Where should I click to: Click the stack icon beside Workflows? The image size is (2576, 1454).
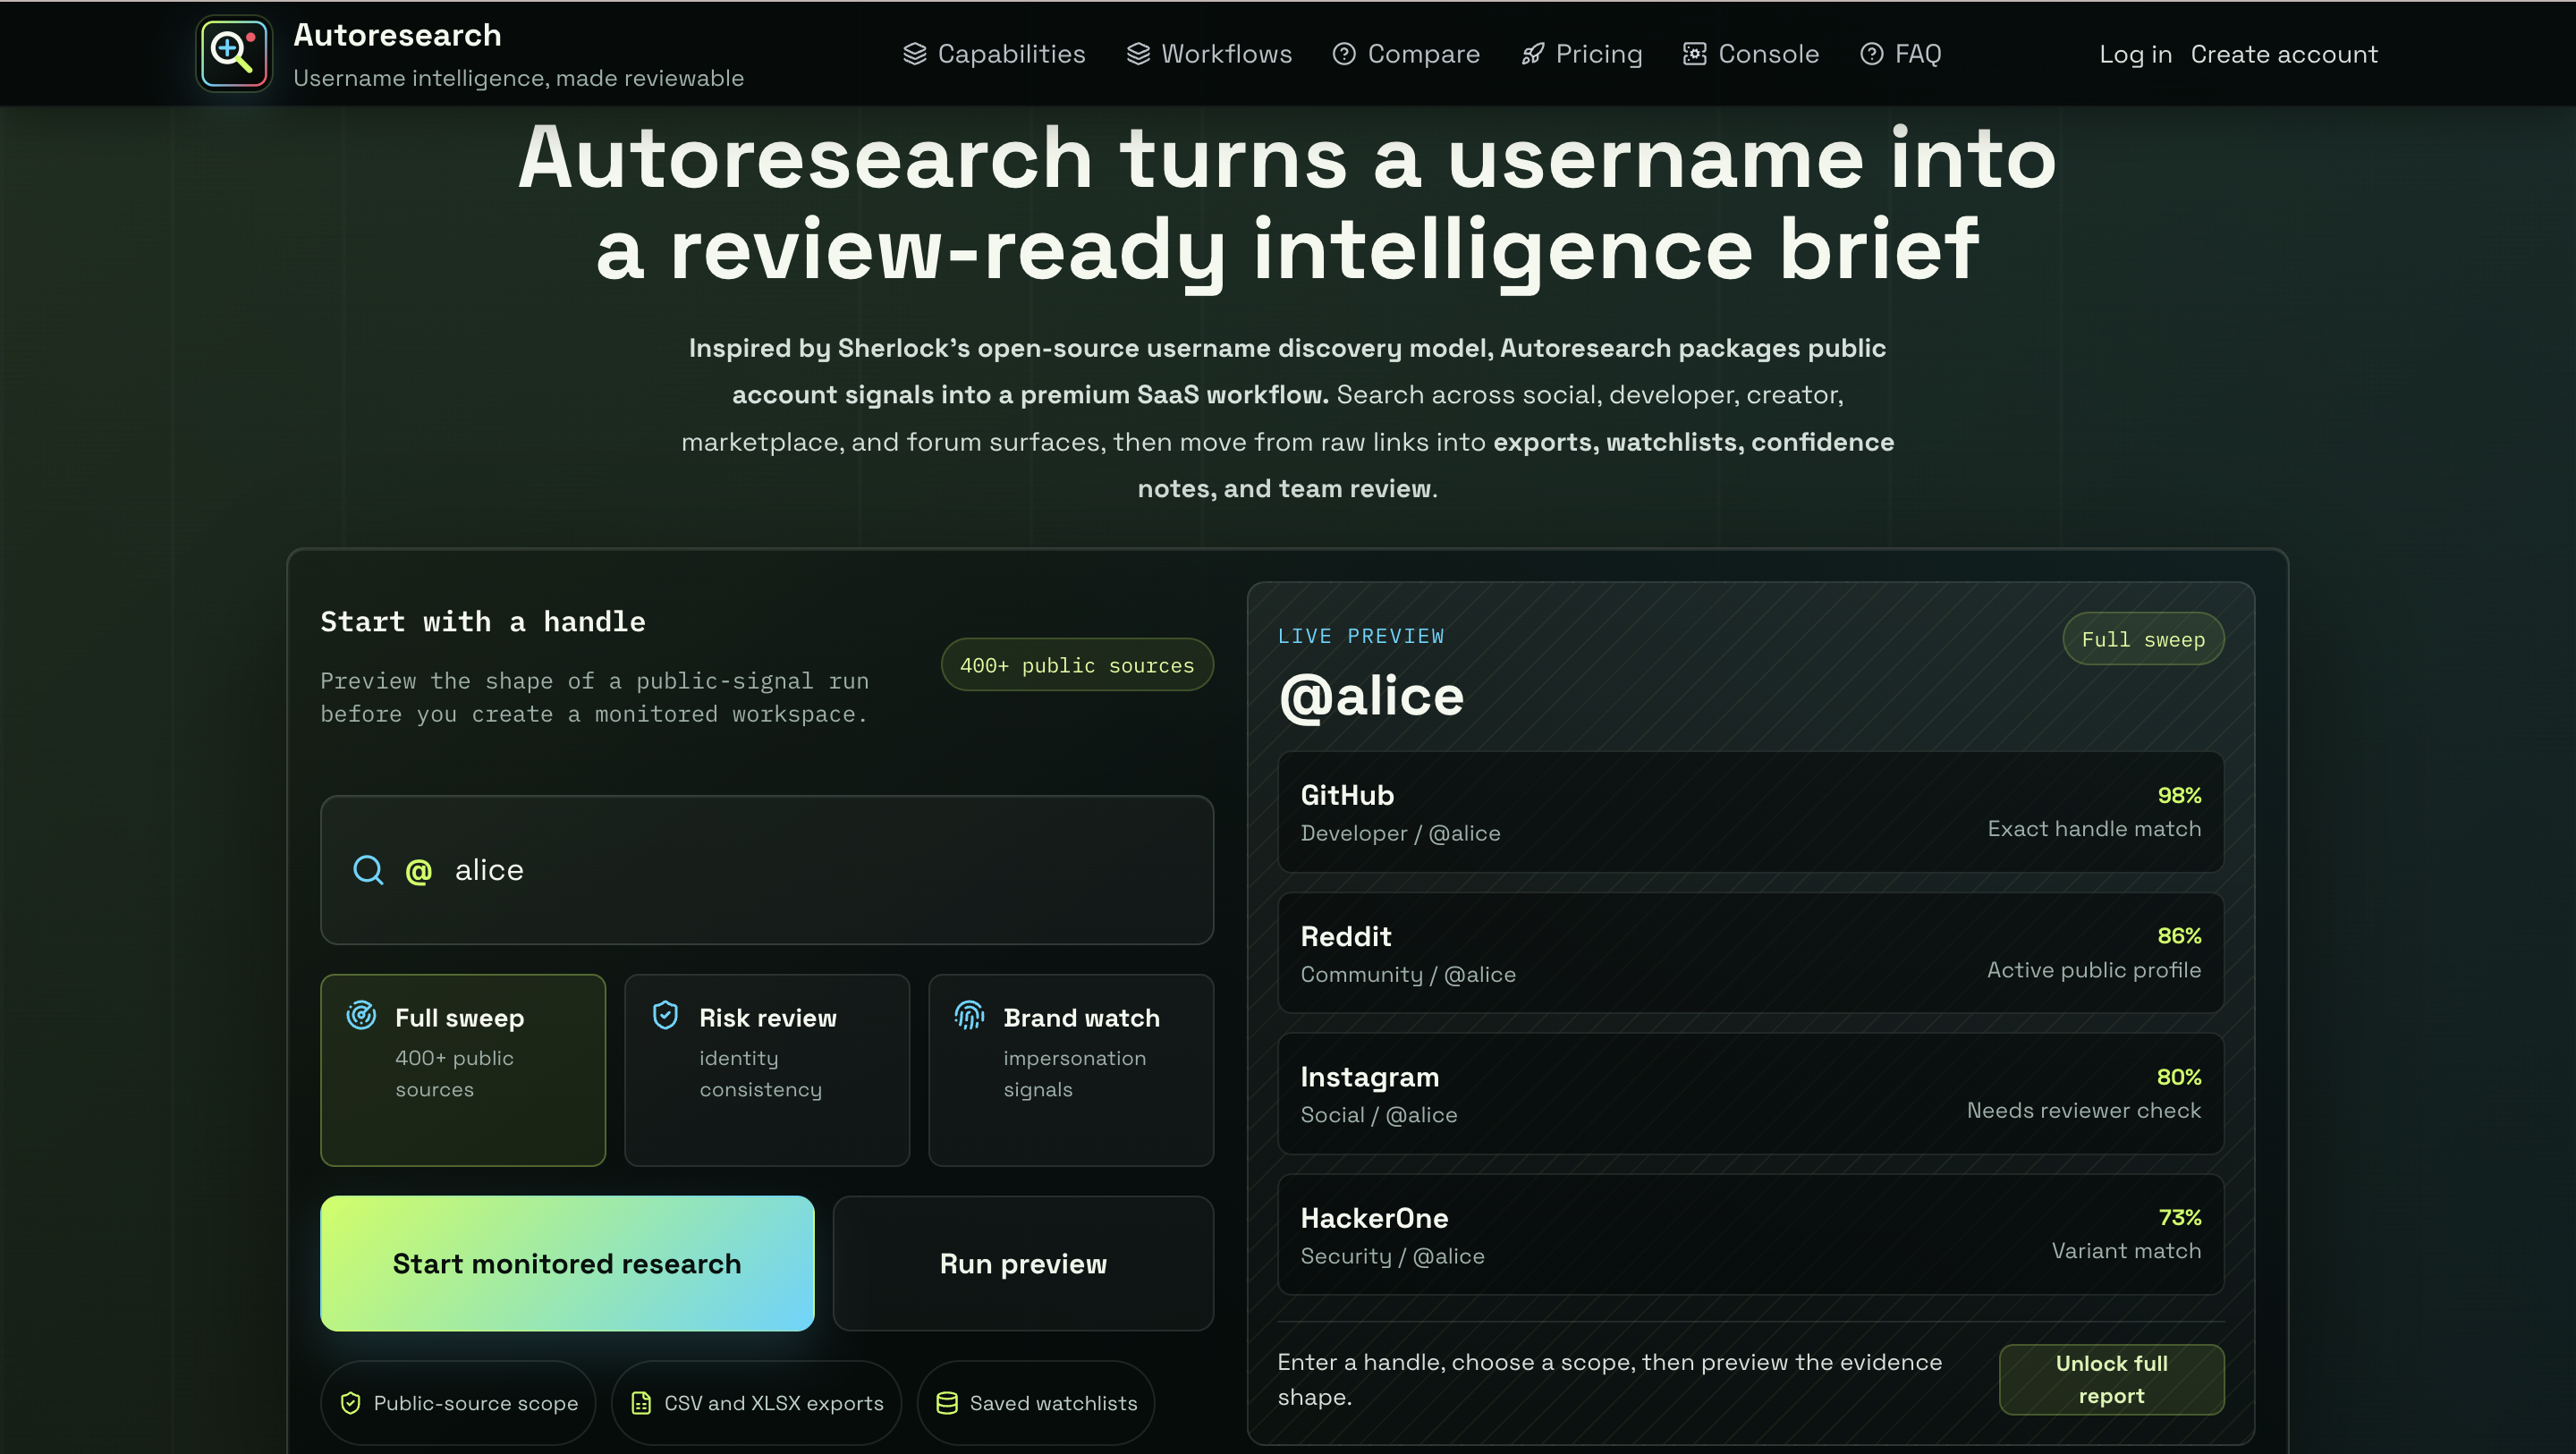(1138, 54)
